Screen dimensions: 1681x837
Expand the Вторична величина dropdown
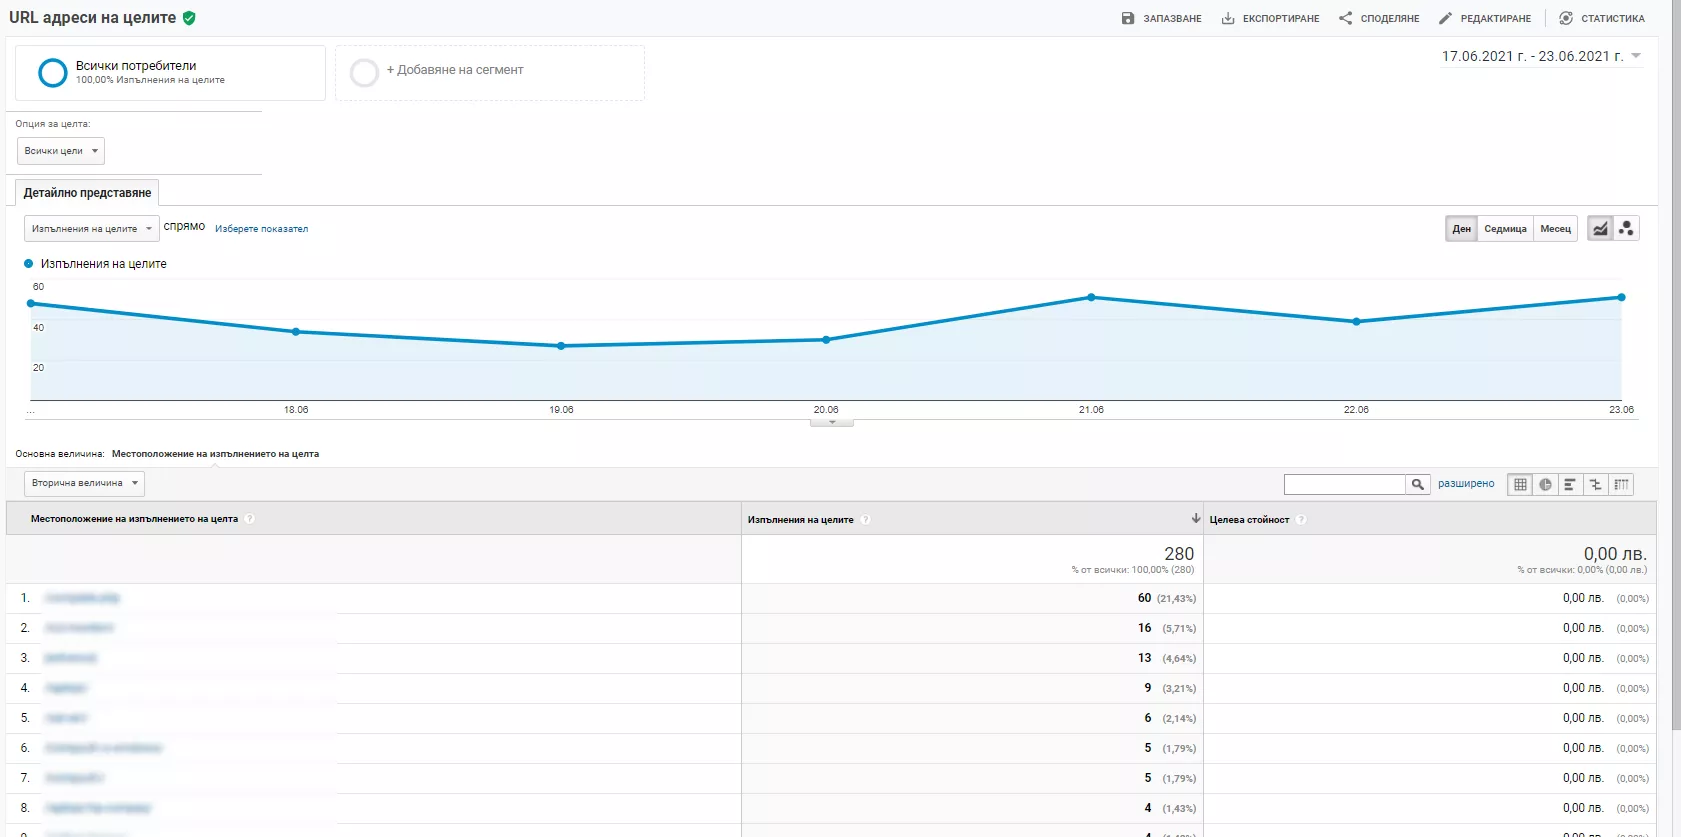(x=84, y=483)
